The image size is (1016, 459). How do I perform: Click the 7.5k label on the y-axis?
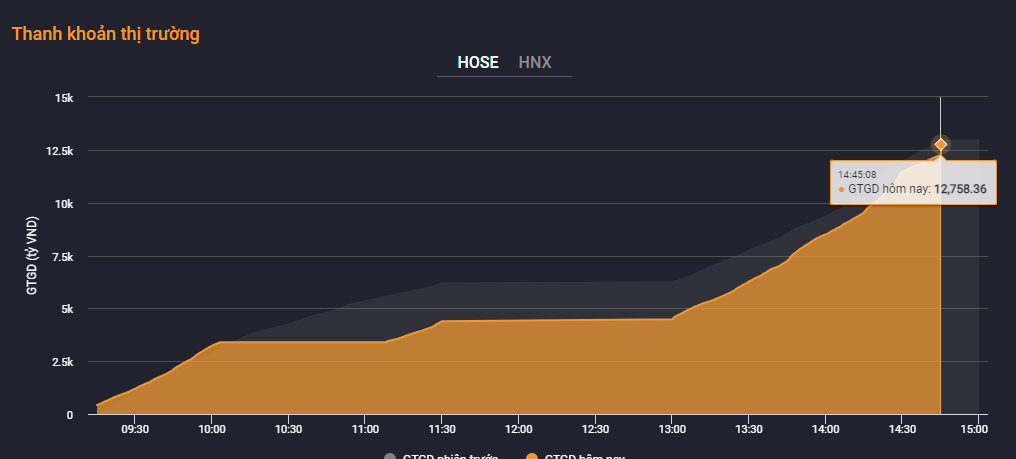tap(61, 256)
